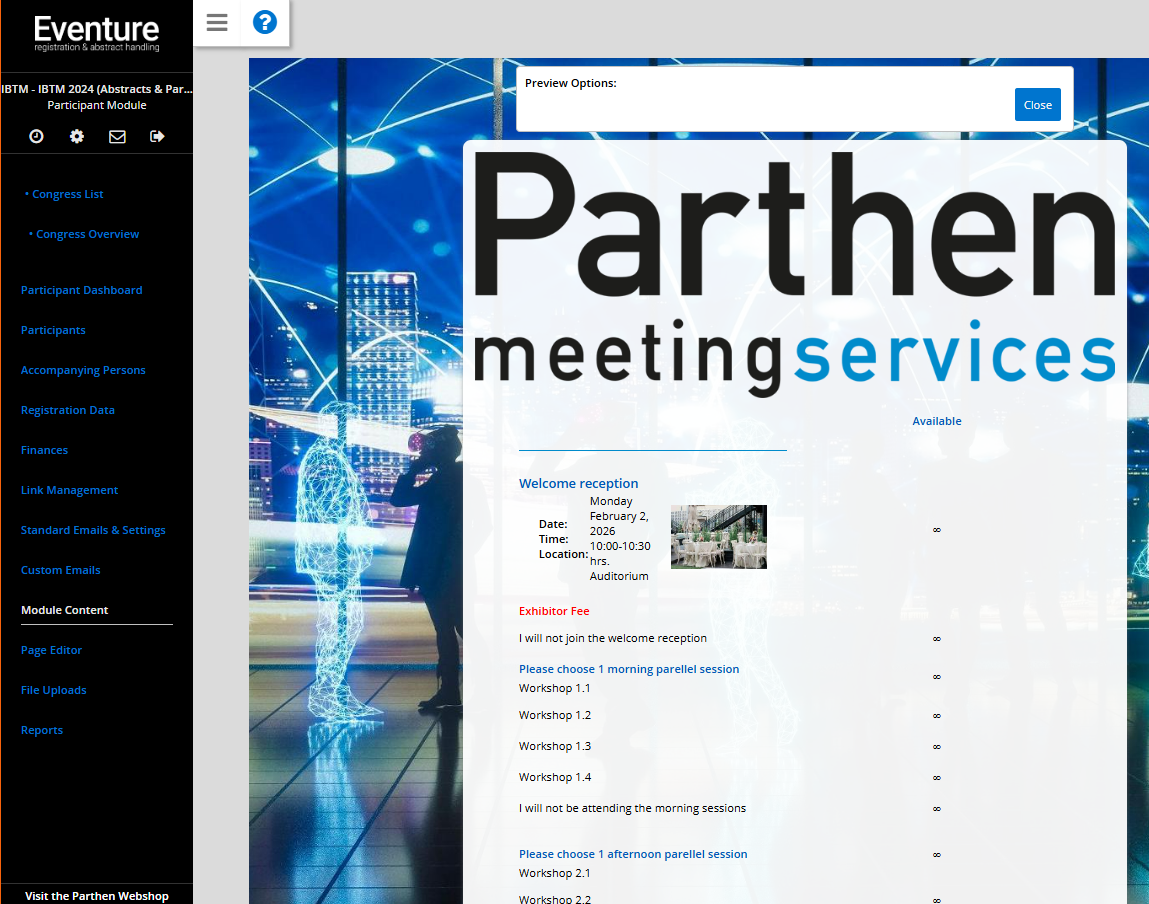This screenshot has width=1149, height=904.
Task: Open the Page Editor
Action: (x=51, y=651)
